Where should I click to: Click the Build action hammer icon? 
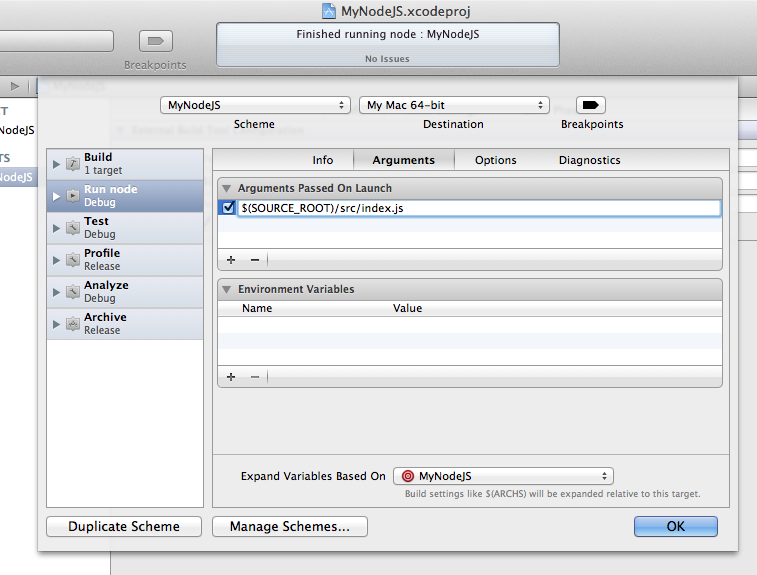point(73,164)
